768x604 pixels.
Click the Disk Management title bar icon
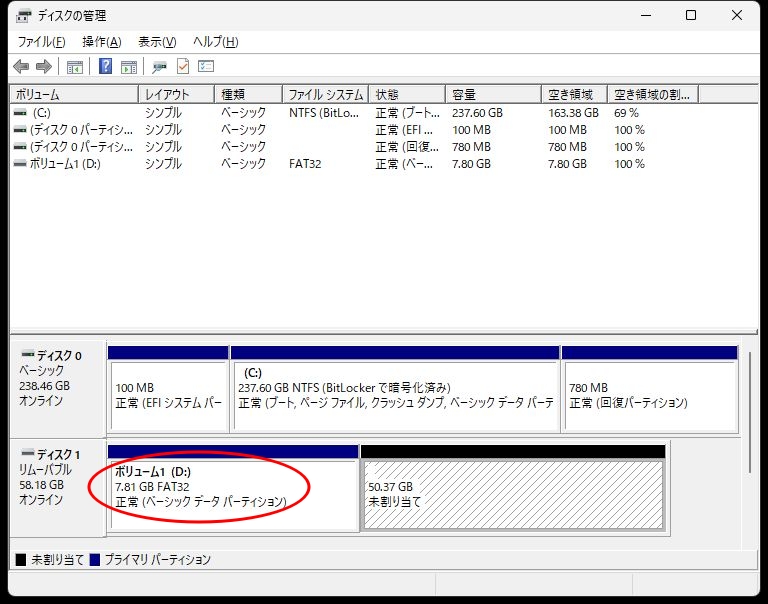point(23,16)
